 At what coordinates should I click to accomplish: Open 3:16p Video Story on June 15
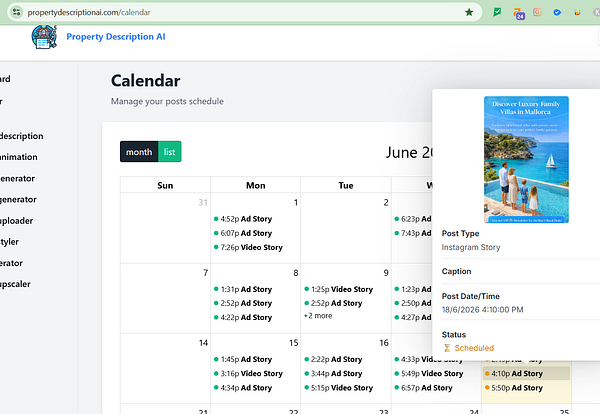click(x=255, y=373)
